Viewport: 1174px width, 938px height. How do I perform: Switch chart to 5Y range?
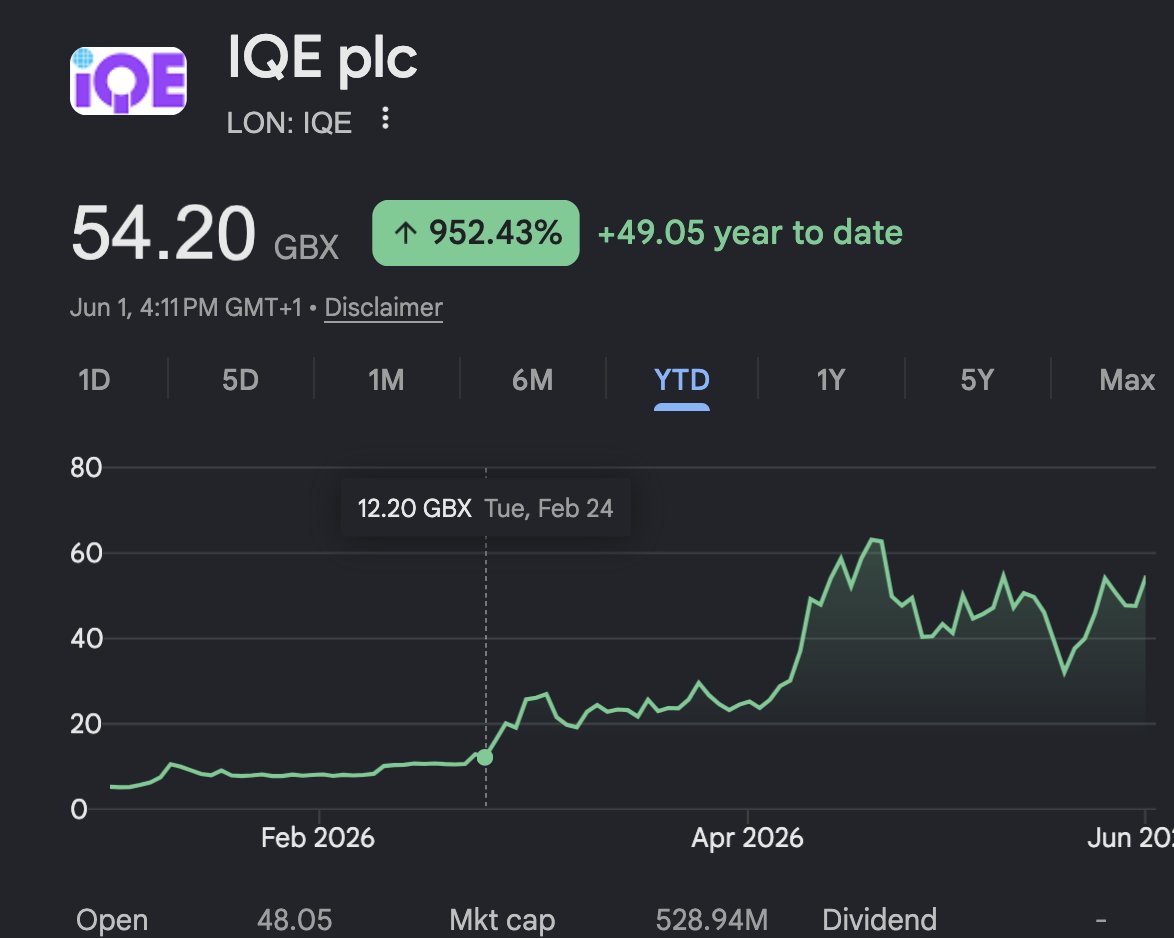(x=977, y=380)
